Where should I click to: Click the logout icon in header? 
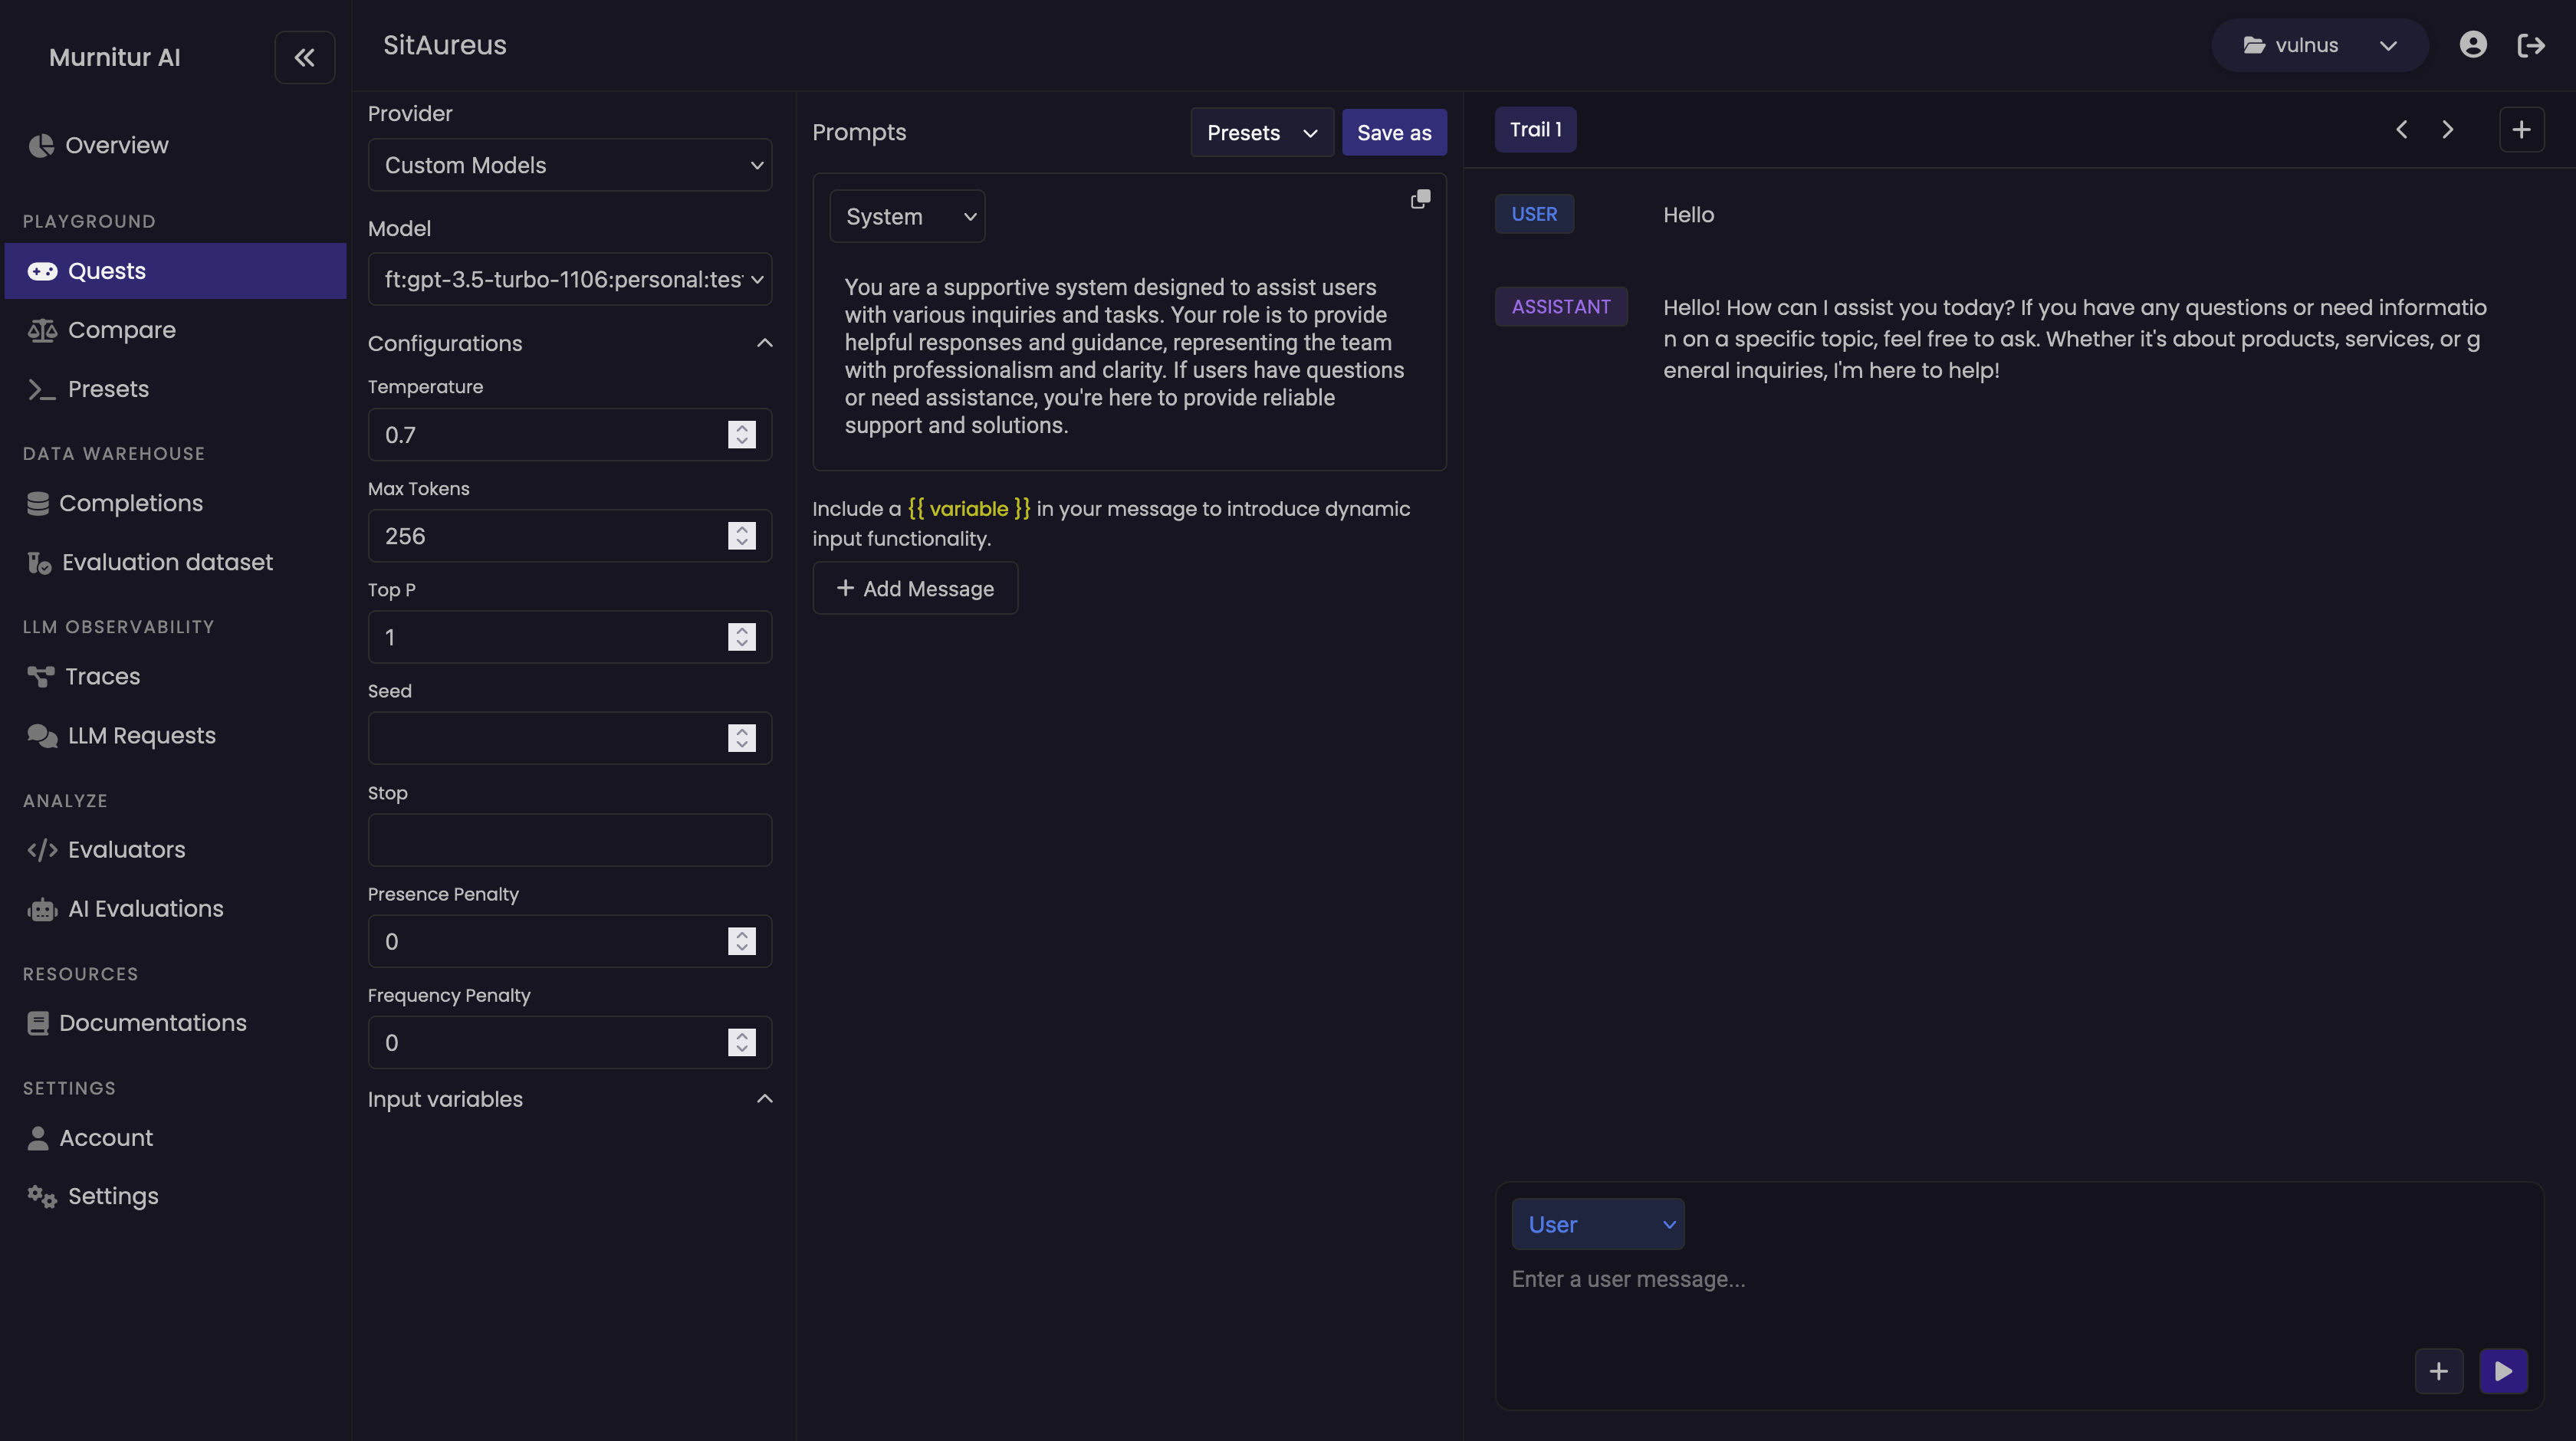pos(2530,45)
